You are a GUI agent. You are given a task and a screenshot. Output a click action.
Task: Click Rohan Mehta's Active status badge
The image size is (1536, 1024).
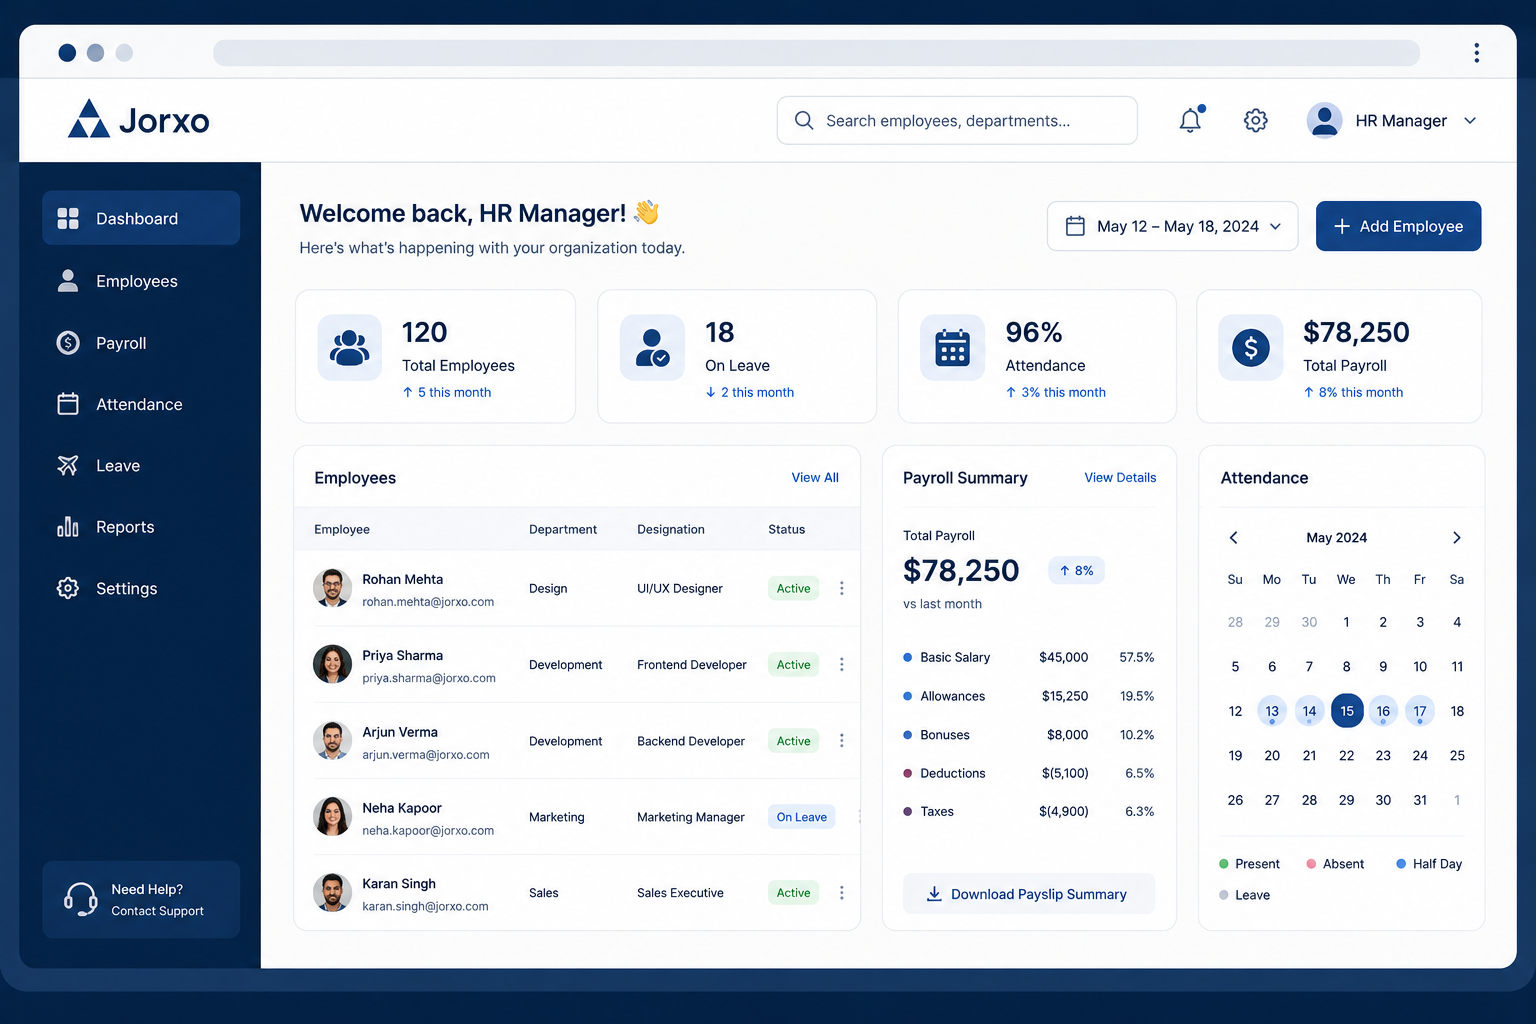pyautogui.click(x=793, y=588)
